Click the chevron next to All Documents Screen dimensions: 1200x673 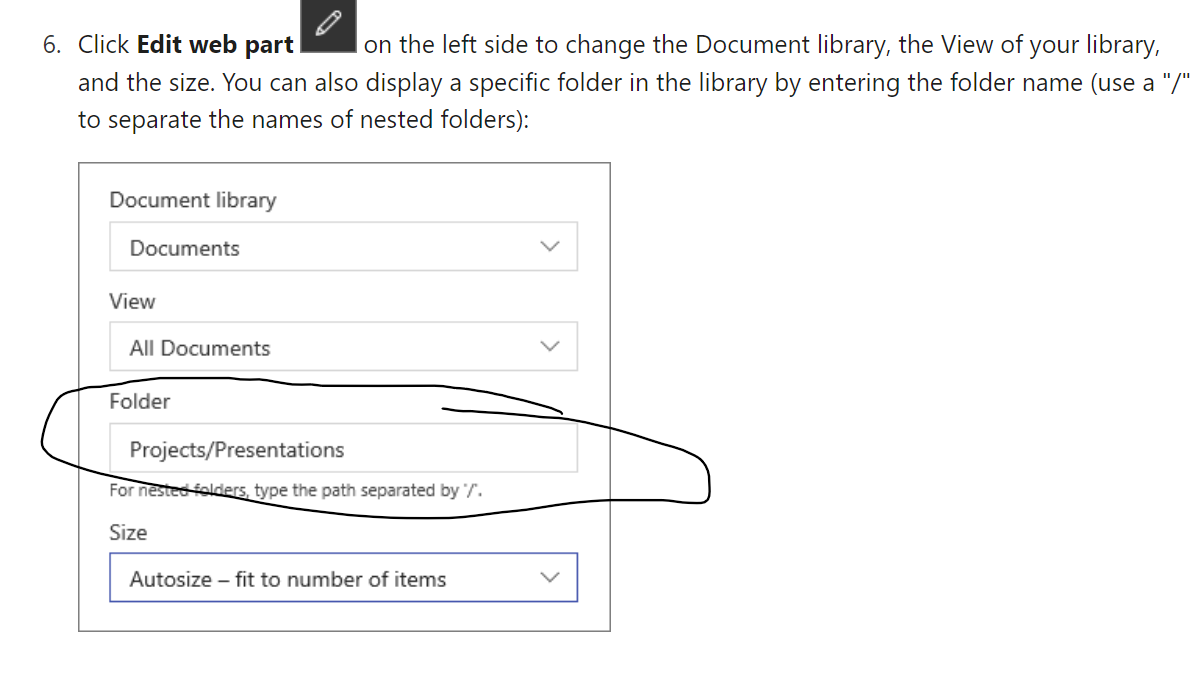coord(549,346)
